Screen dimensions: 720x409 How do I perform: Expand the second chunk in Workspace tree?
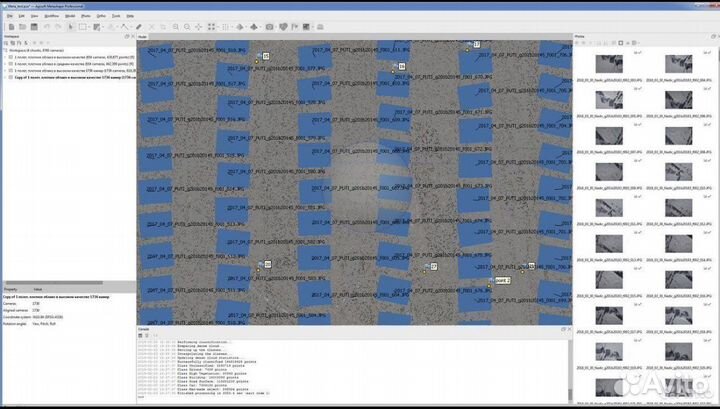click(6, 64)
